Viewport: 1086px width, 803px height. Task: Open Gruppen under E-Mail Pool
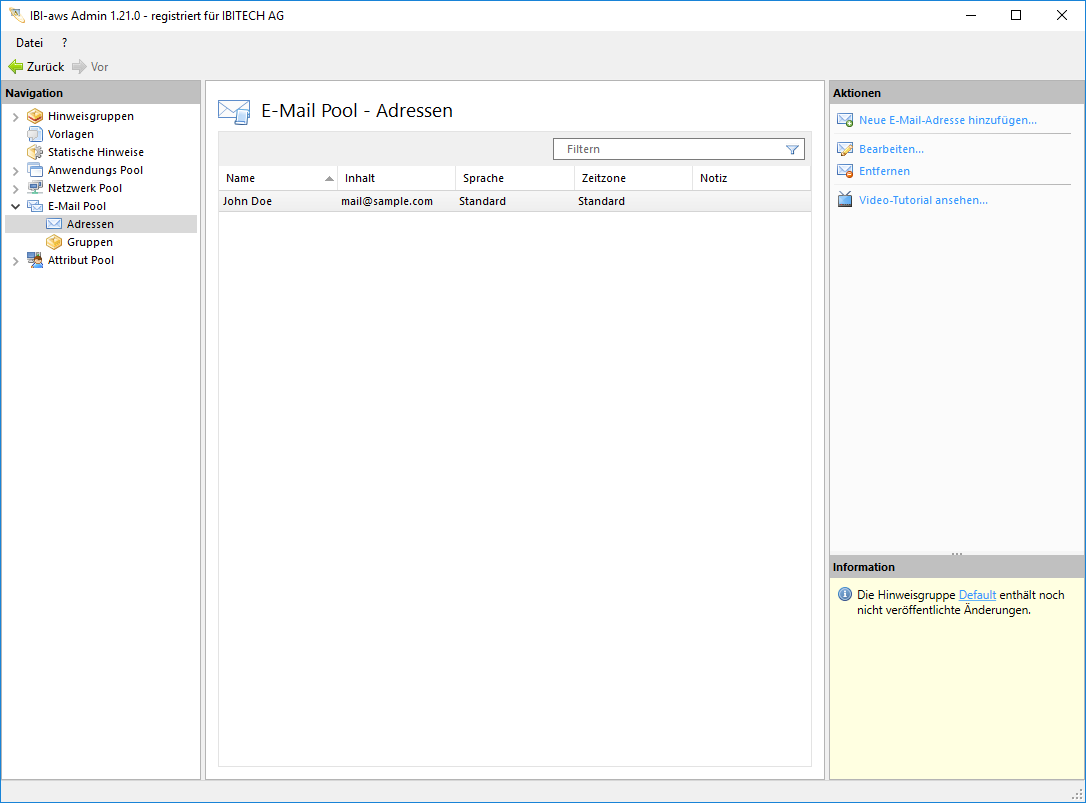(89, 242)
